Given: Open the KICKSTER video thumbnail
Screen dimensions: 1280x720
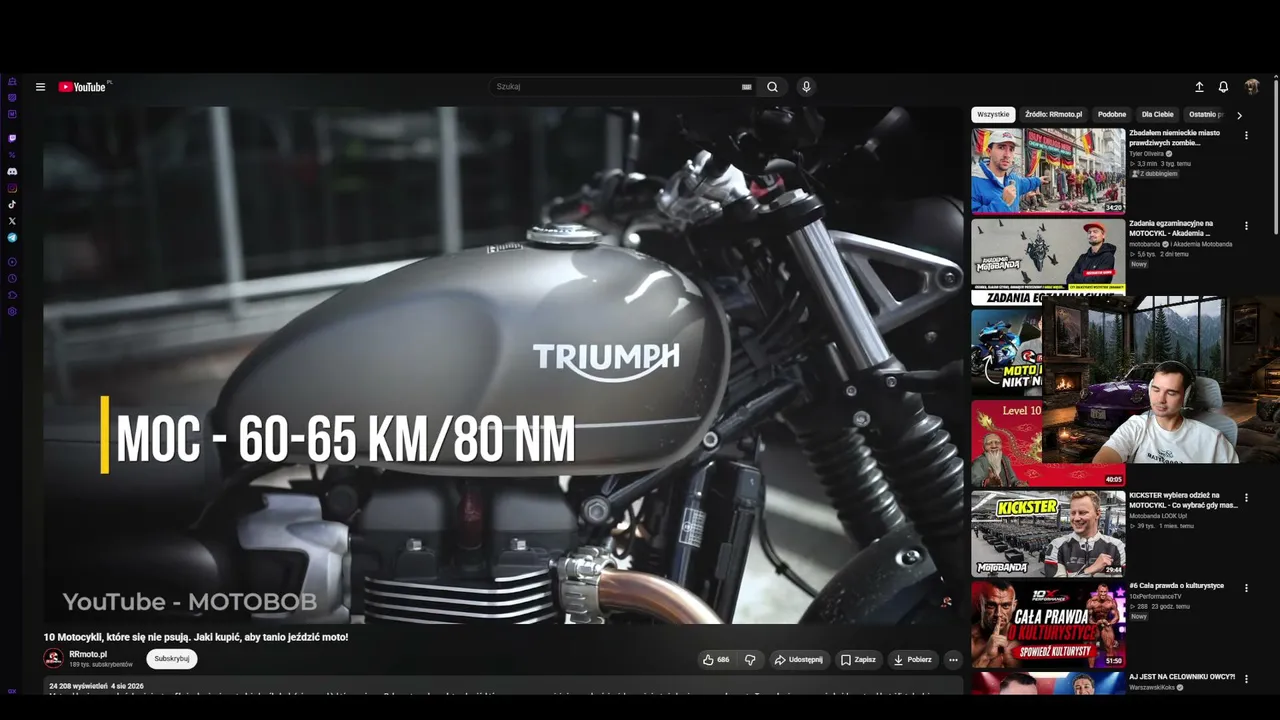Looking at the screenshot, I should (x=1048, y=533).
